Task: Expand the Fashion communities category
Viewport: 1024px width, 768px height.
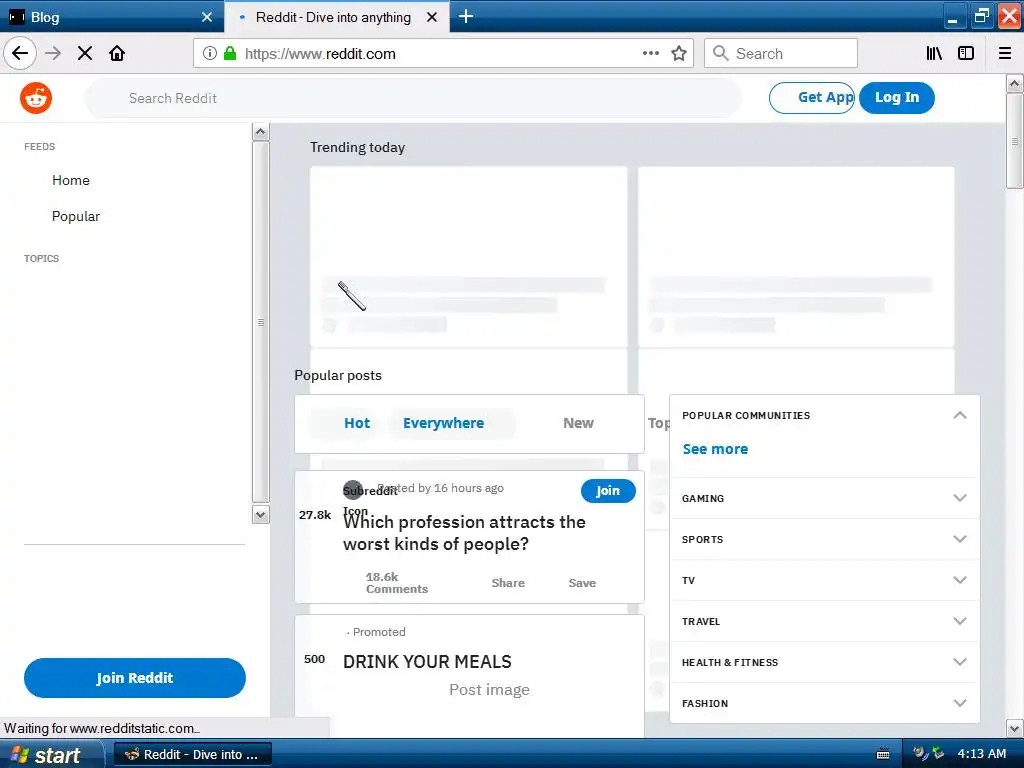Action: click(x=824, y=703)
